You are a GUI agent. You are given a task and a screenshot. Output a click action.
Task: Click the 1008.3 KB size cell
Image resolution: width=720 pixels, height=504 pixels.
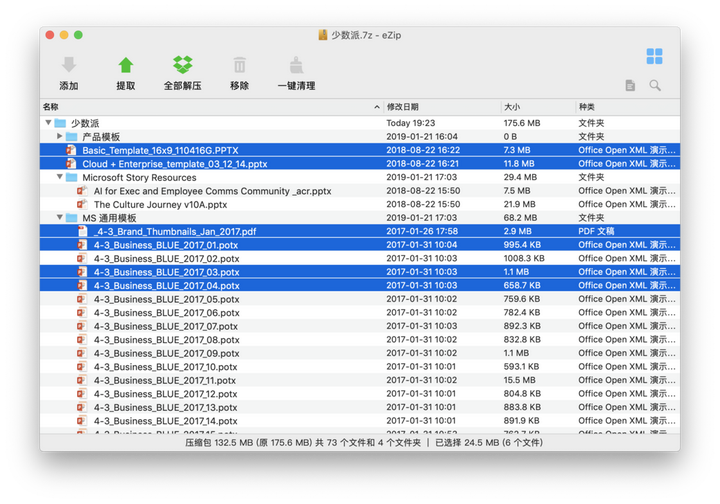click(x=524, y=258)
